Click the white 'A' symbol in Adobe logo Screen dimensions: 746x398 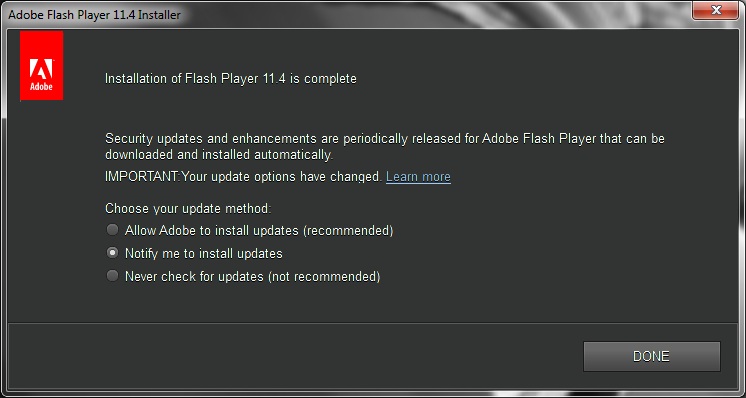tap(41, 68)
